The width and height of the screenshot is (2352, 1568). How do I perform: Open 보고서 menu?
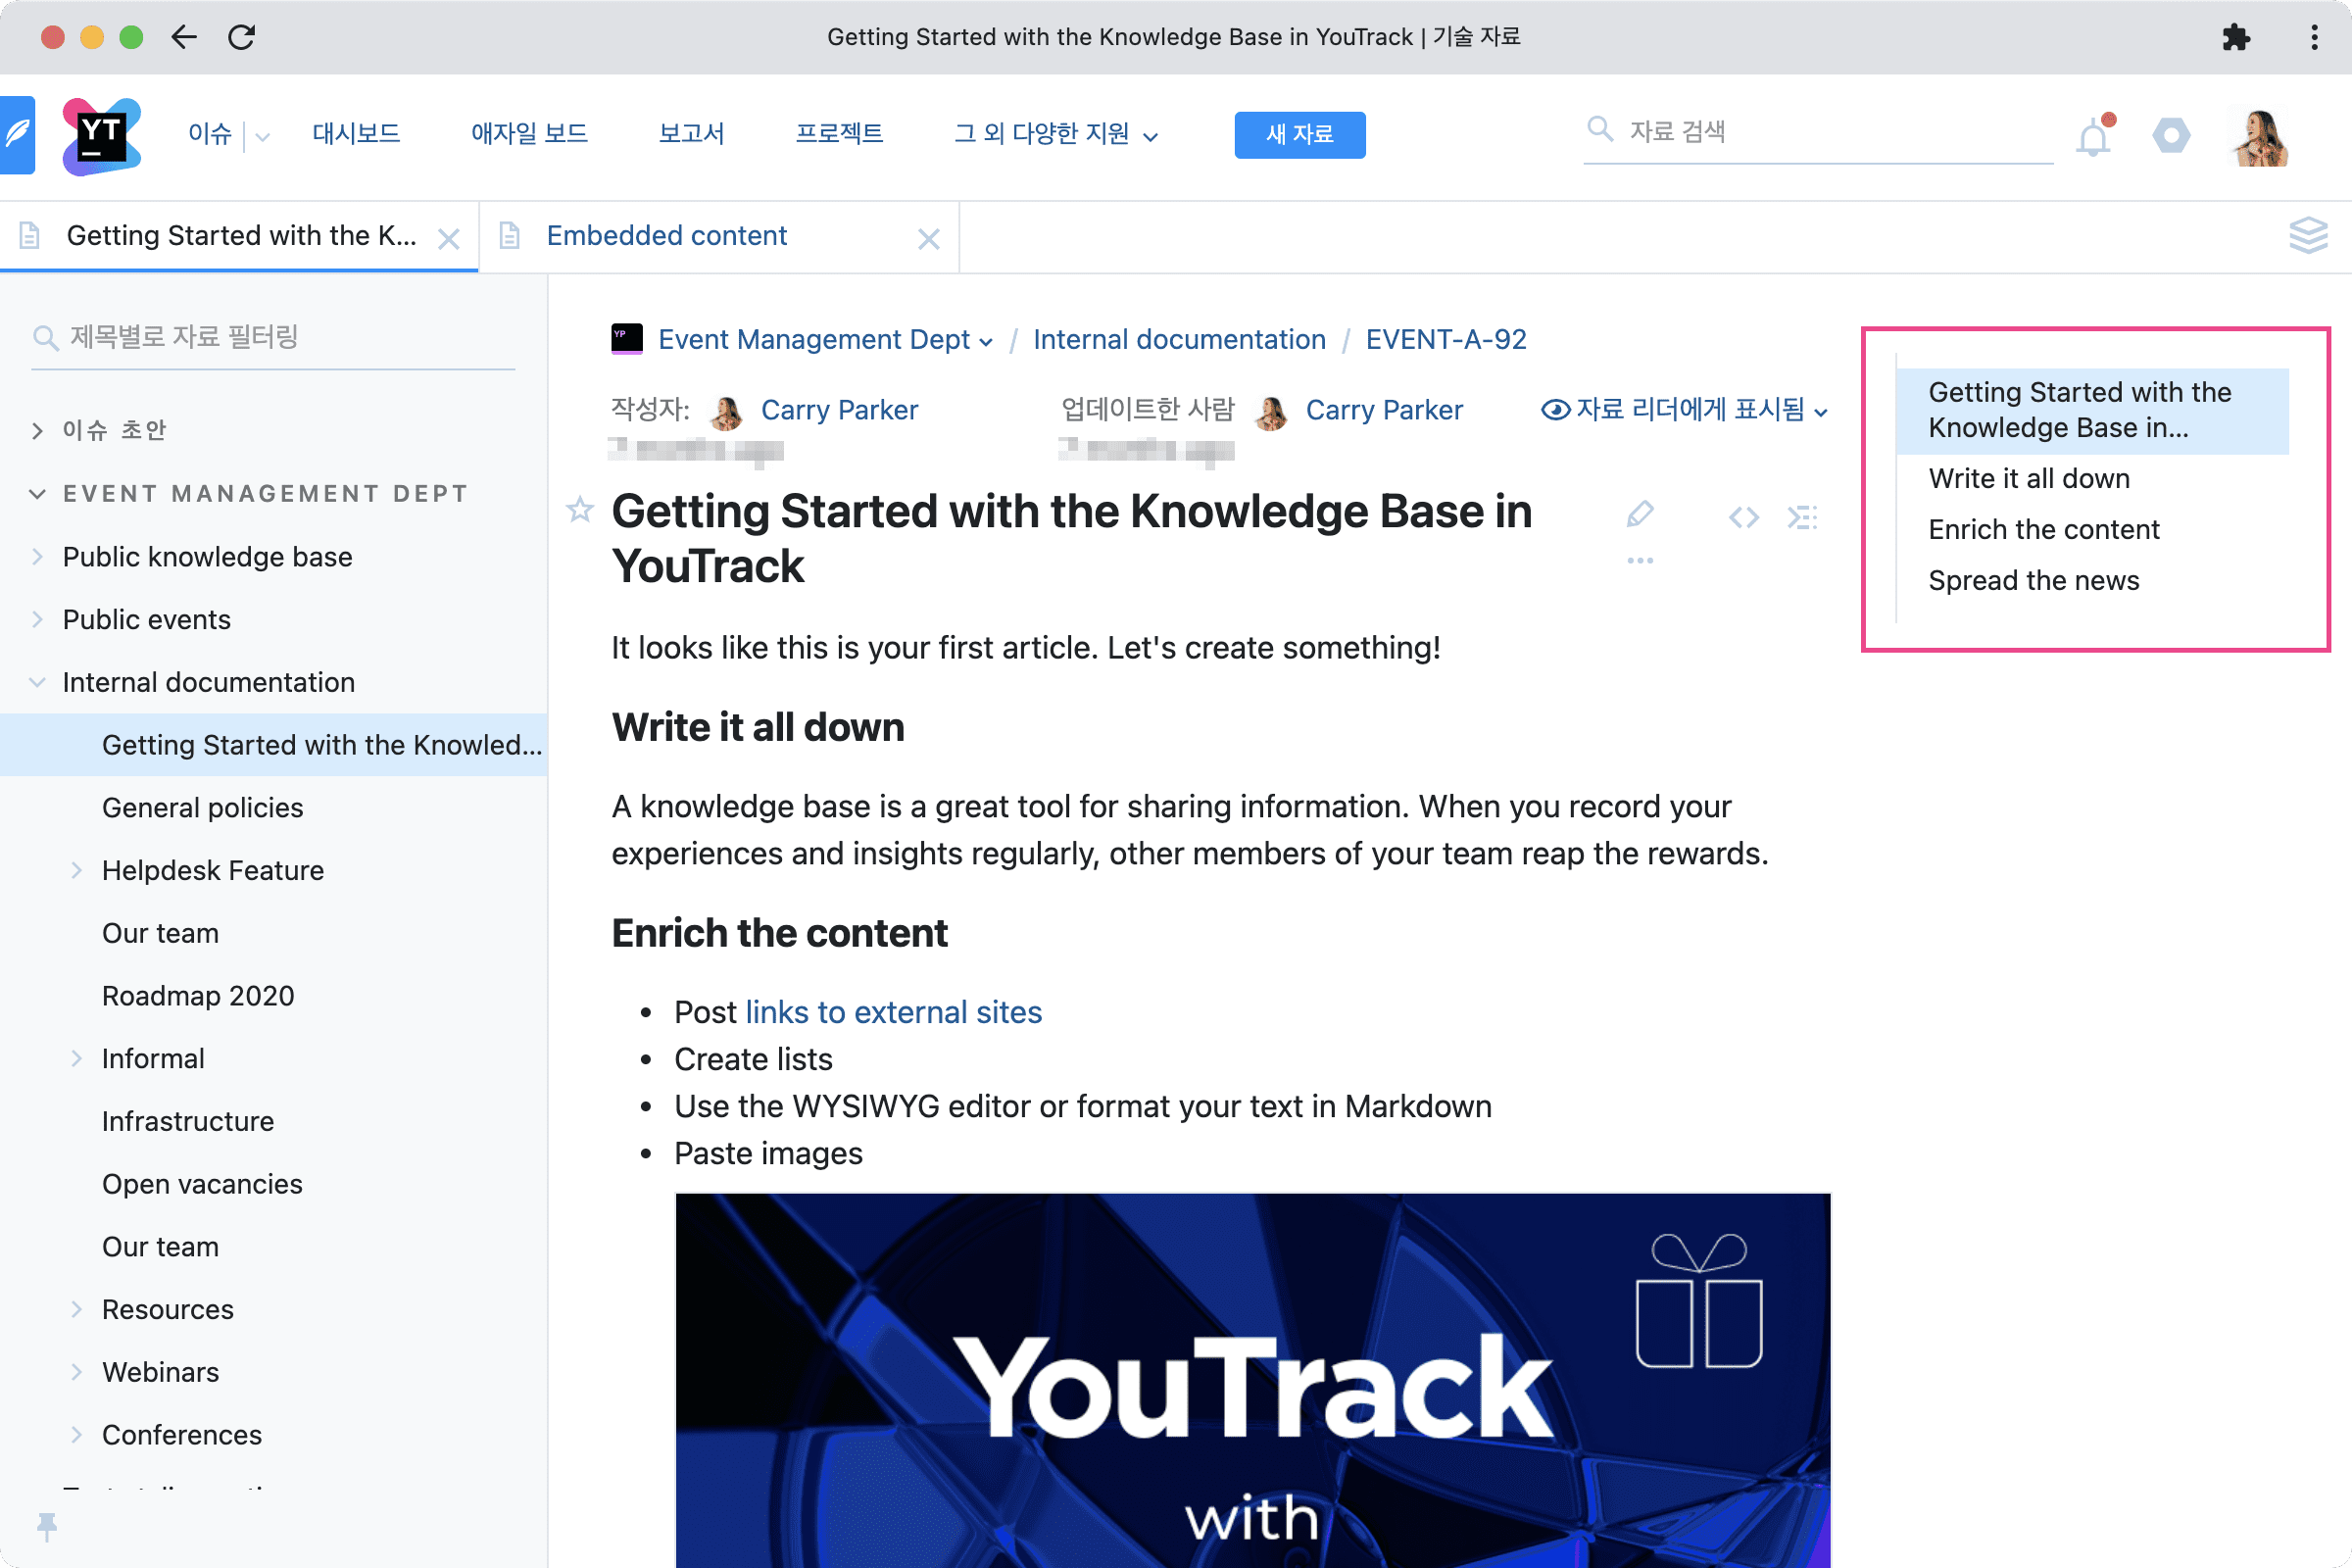691,134
